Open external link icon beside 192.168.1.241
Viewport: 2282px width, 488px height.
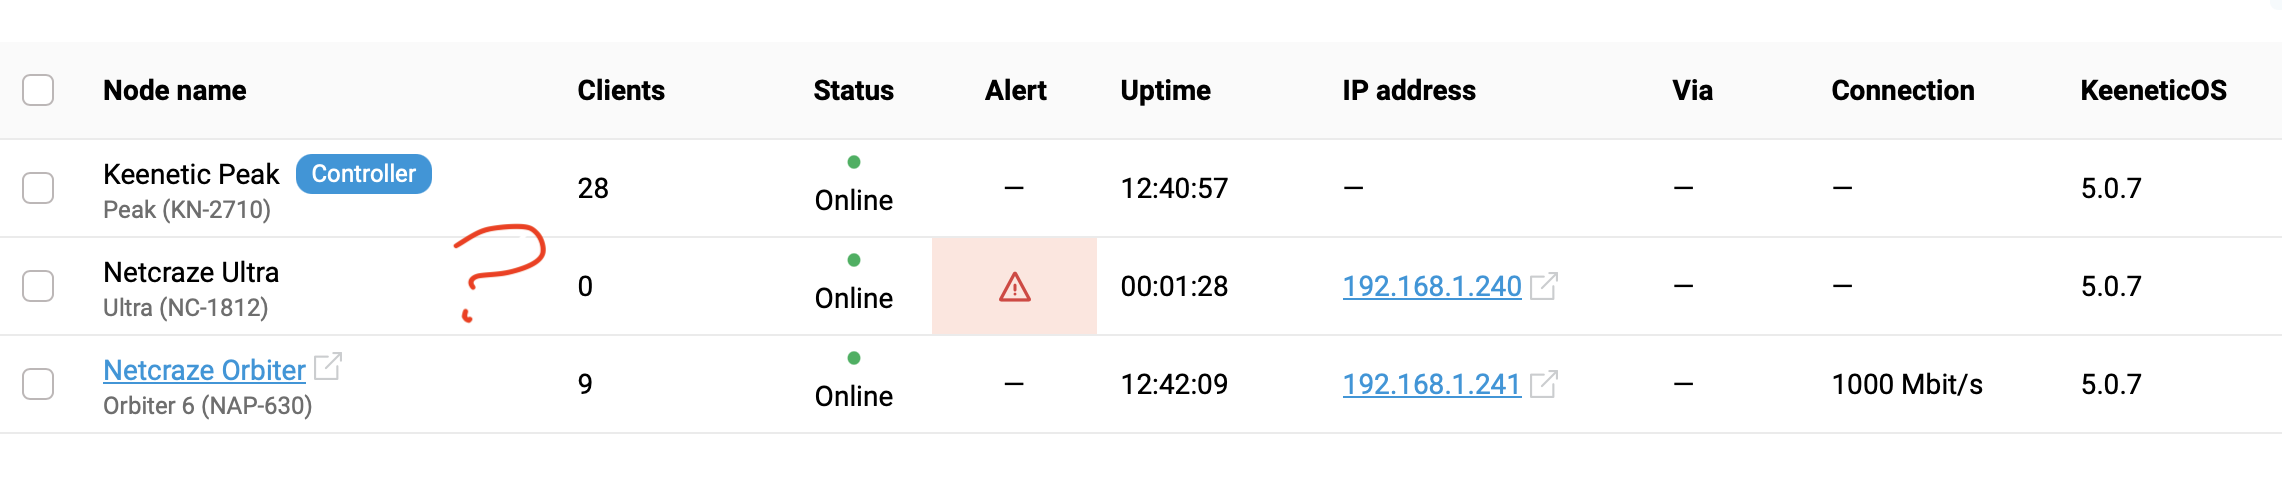coord(1544,384)
